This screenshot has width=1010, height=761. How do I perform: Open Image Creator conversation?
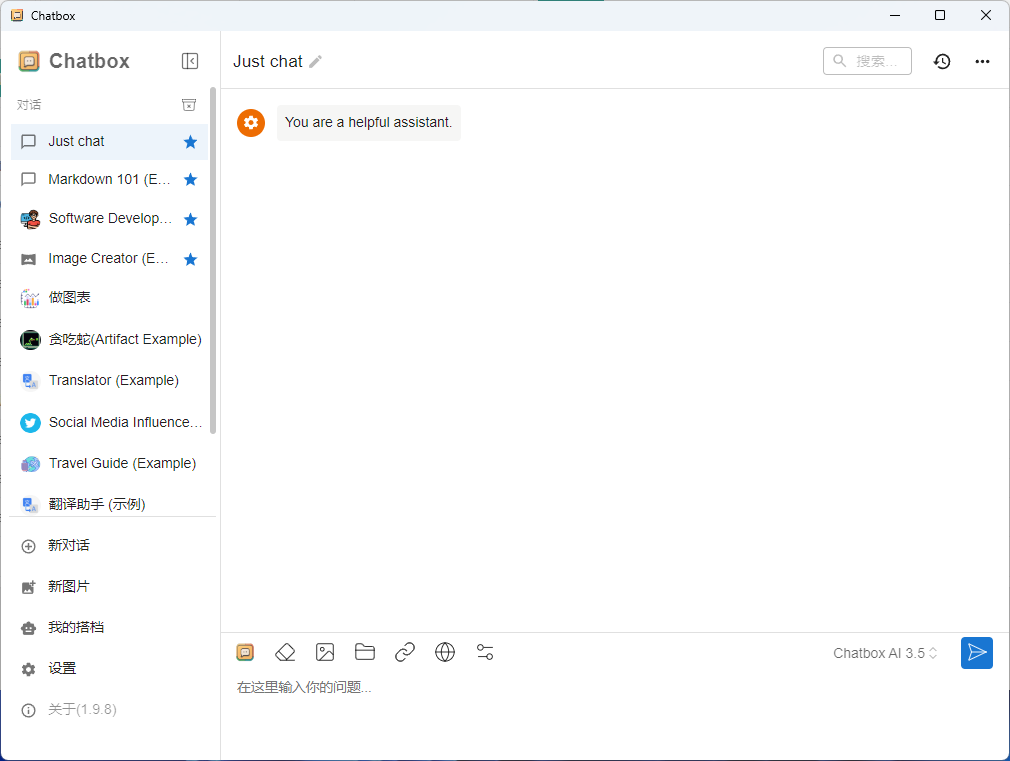(x=110, y=259)
